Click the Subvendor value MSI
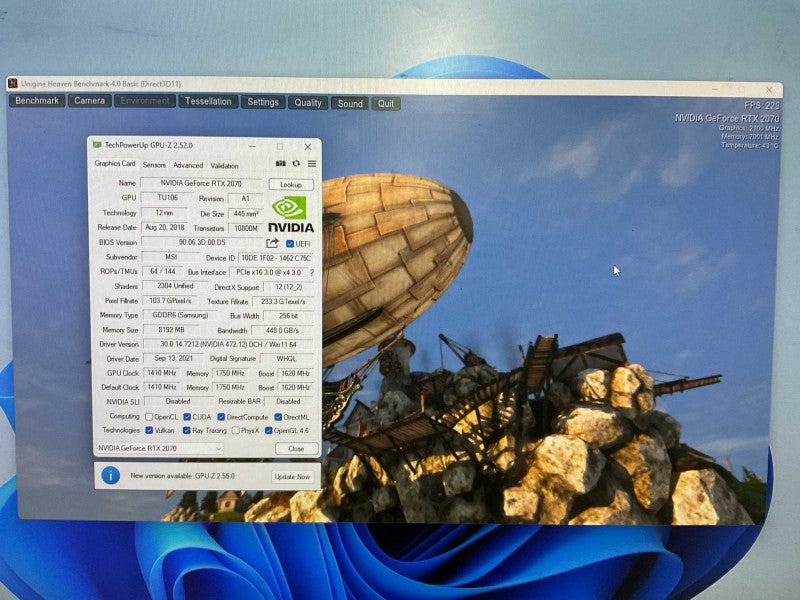The width and height of the screenshot is (800, 600). tap(171, 257)
